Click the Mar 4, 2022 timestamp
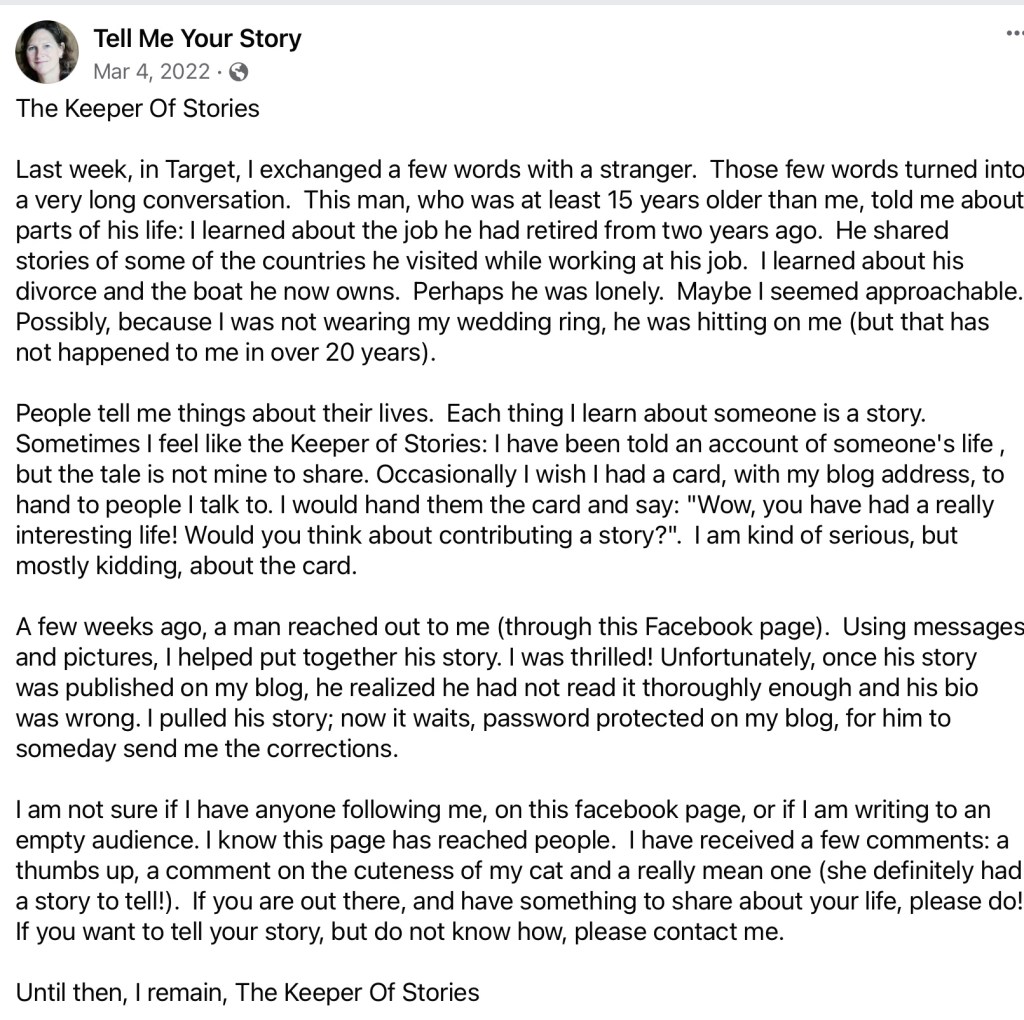 [152, 72]
